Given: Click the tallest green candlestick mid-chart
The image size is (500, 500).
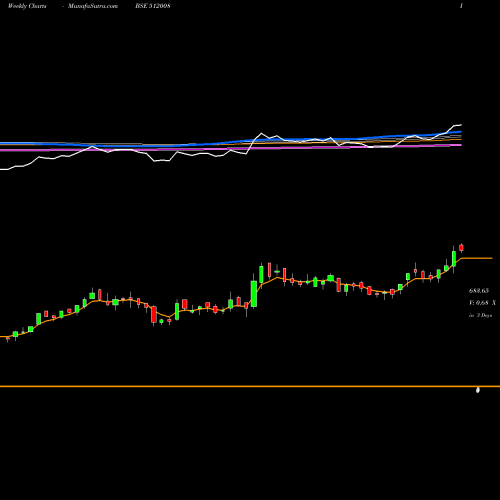Looking at the screenshot, I should click(x=254, y=294).
